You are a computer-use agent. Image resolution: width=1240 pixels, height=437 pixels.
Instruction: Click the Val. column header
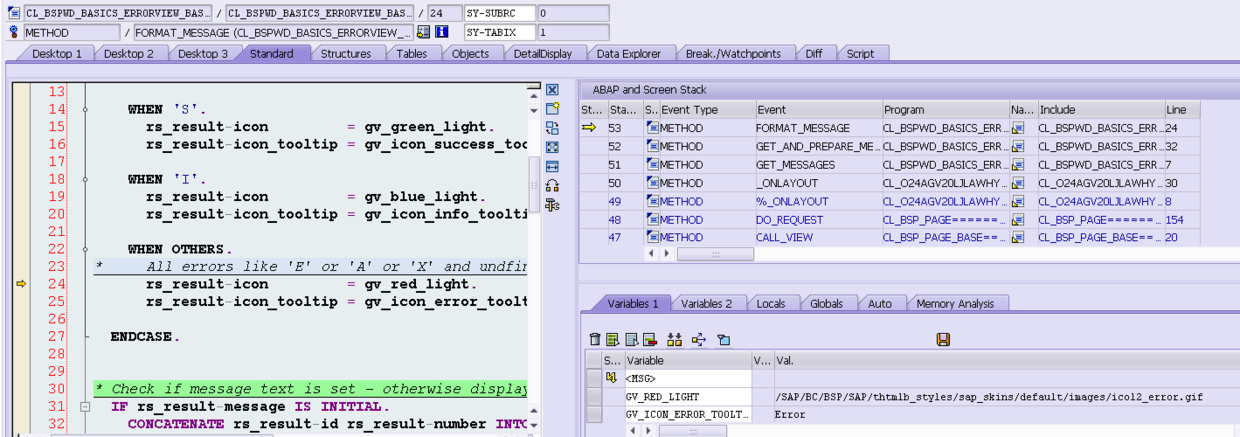coord(1006,360)
